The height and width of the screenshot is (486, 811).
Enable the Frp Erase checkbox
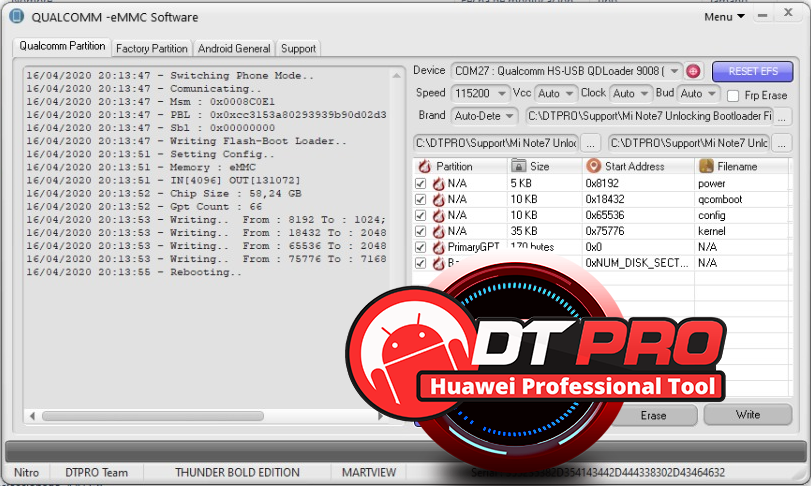point(733,96)
